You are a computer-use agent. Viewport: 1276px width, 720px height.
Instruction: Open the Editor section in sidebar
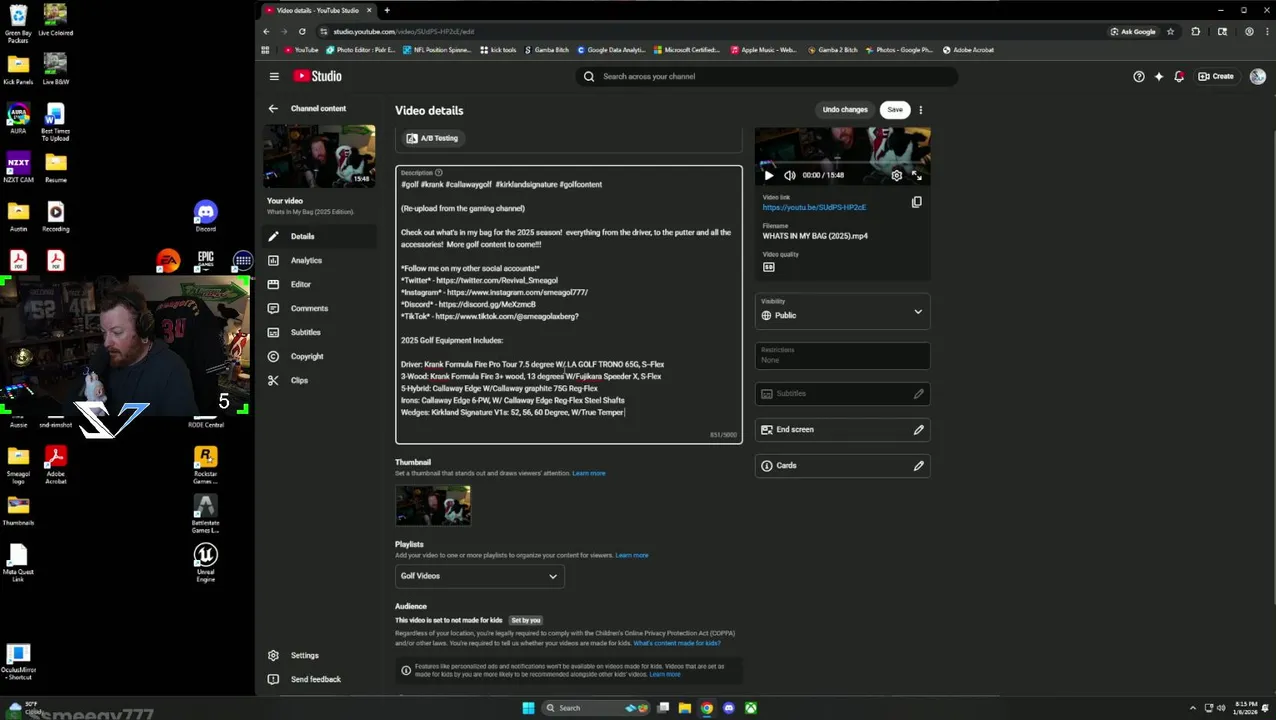[x=319, y=284]
